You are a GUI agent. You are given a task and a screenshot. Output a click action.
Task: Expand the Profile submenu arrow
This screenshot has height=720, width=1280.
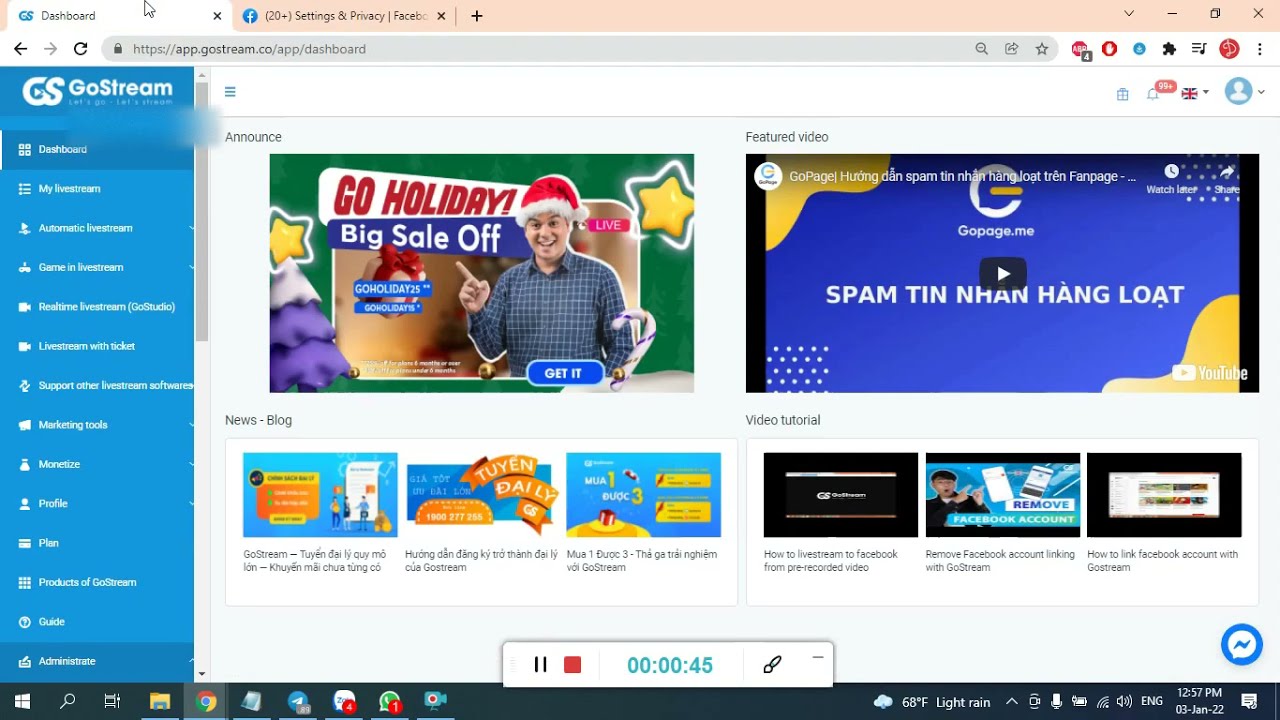click(191, 503)
